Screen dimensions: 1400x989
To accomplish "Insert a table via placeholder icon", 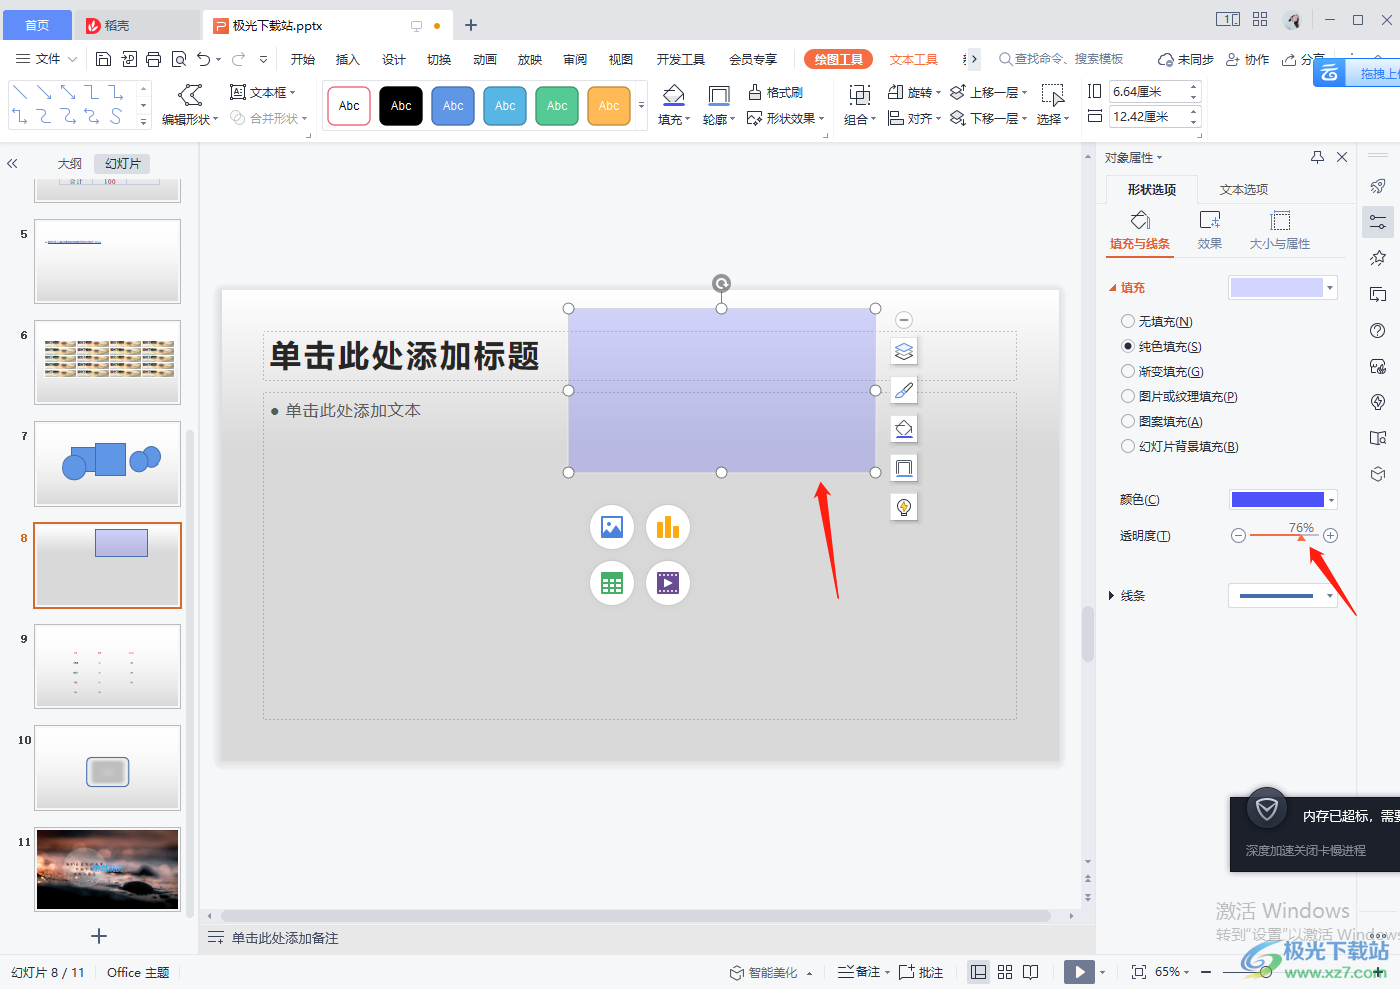I will point(612,583).
